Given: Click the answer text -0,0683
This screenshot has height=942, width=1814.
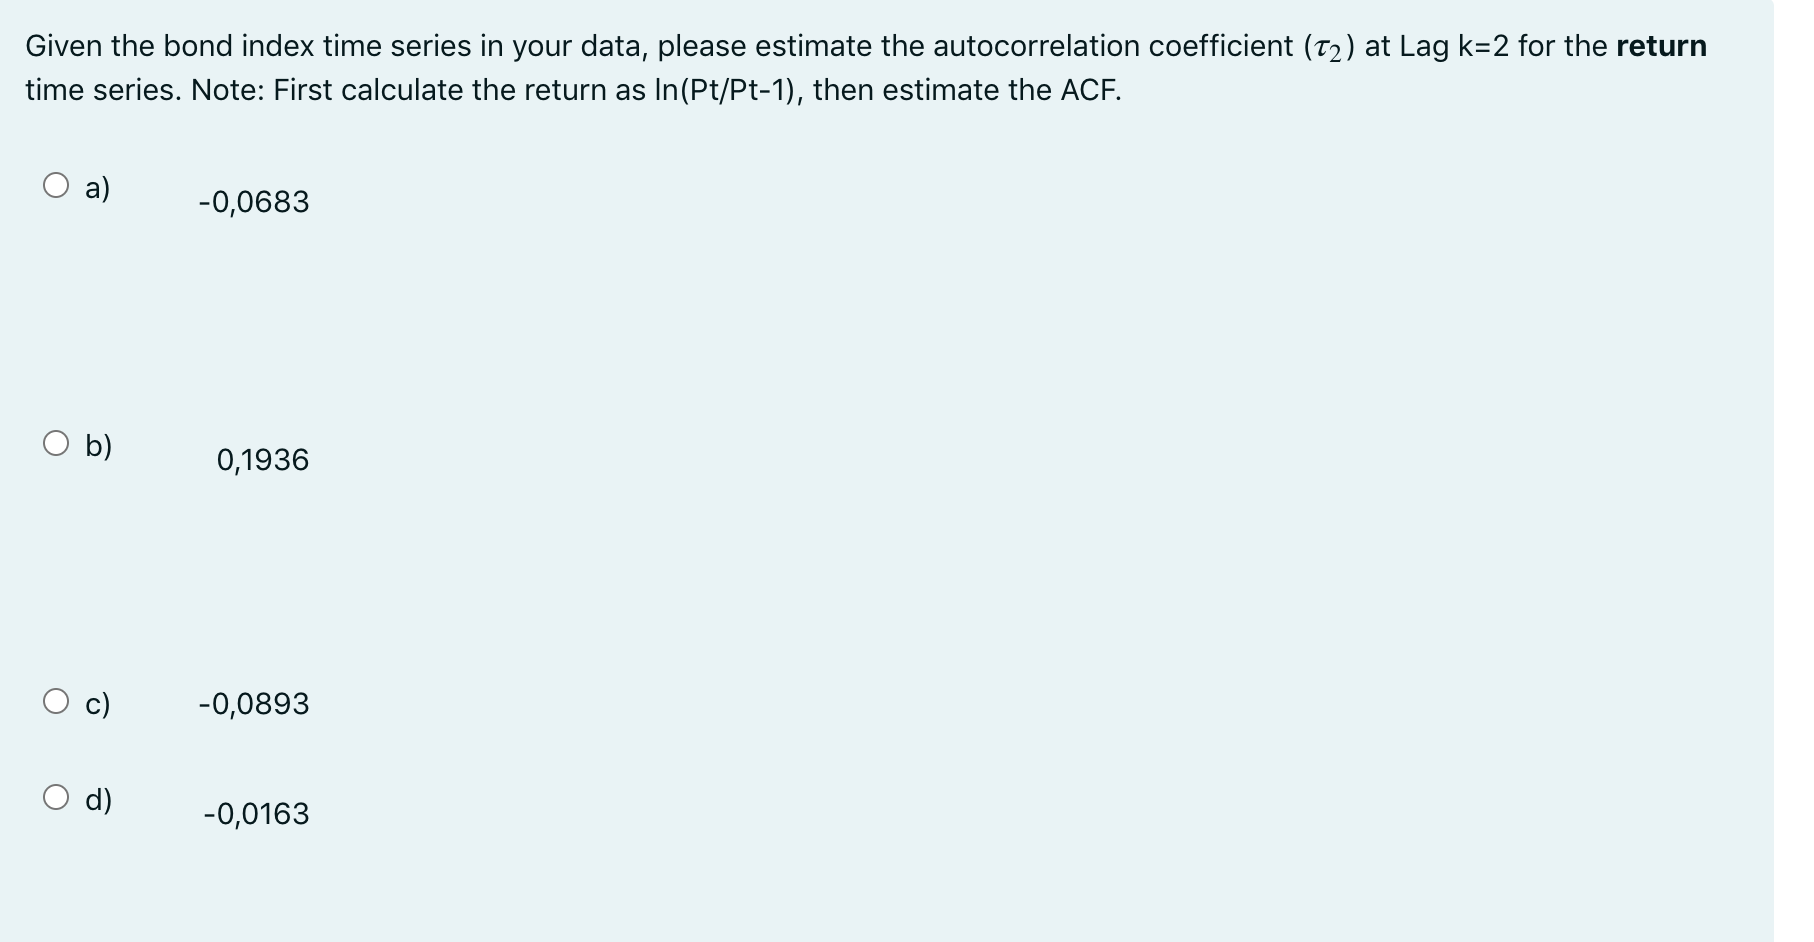Looking at the screenshot, I should (x=253, y=201).
